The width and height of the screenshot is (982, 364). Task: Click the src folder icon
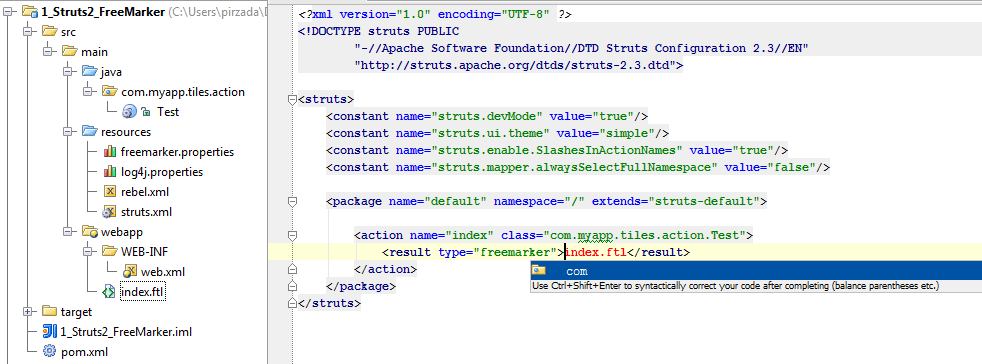[49, 31]
